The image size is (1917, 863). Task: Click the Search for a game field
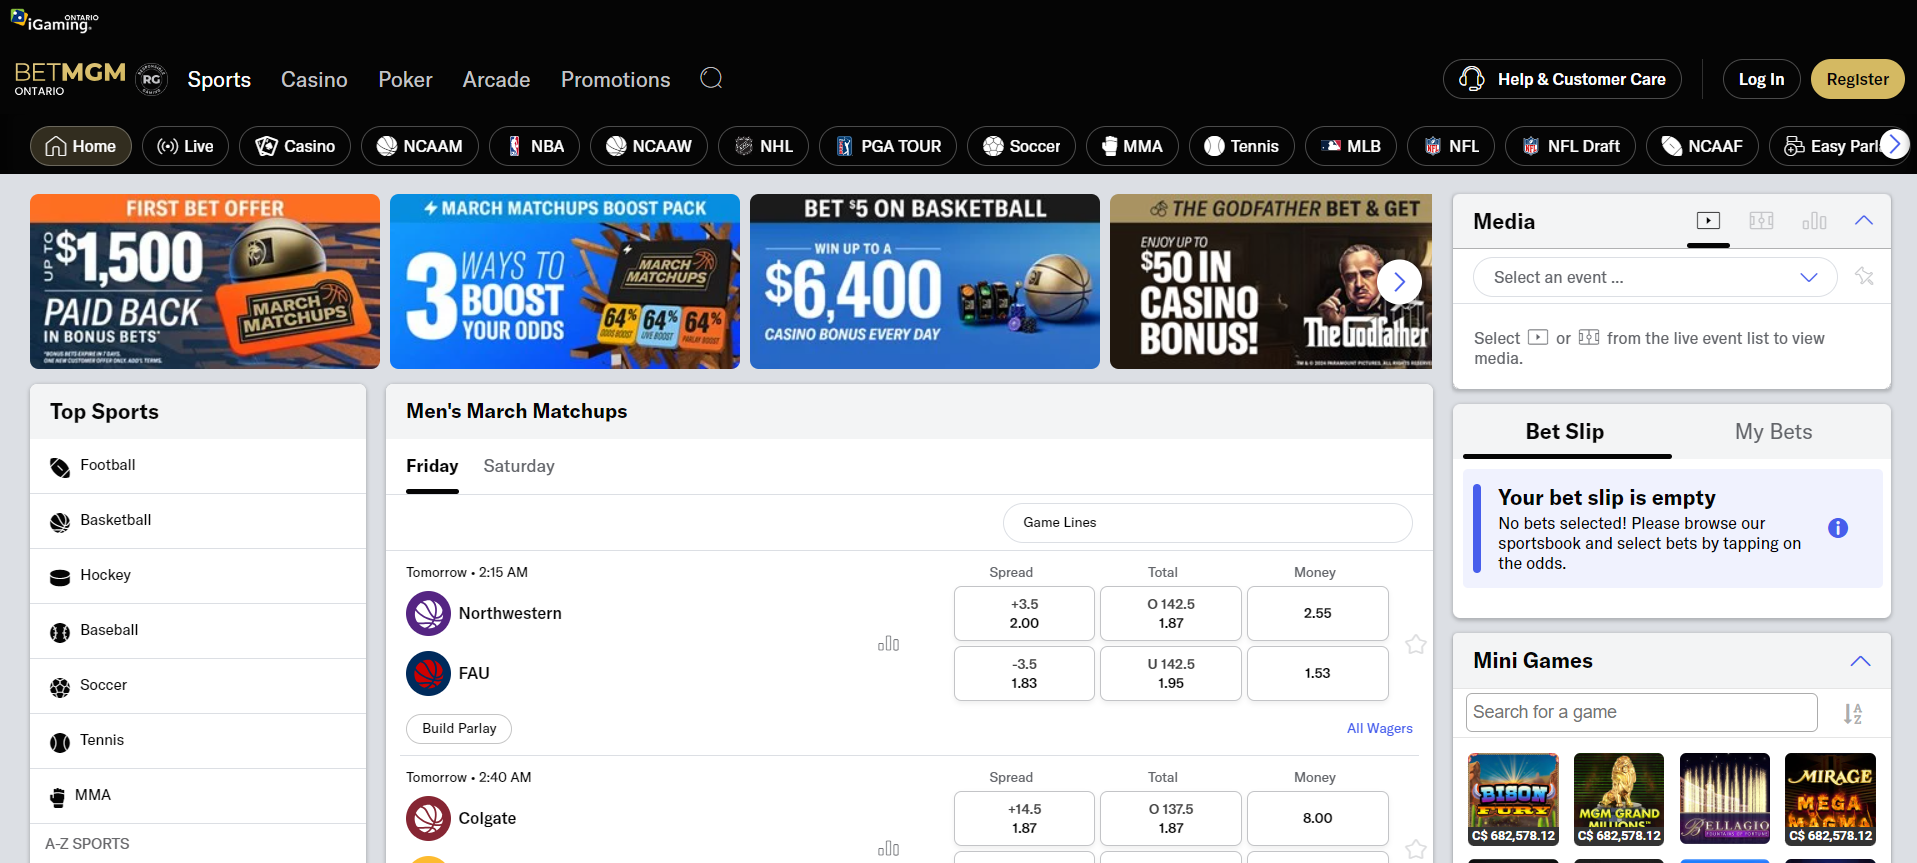tap(1641, 712)
